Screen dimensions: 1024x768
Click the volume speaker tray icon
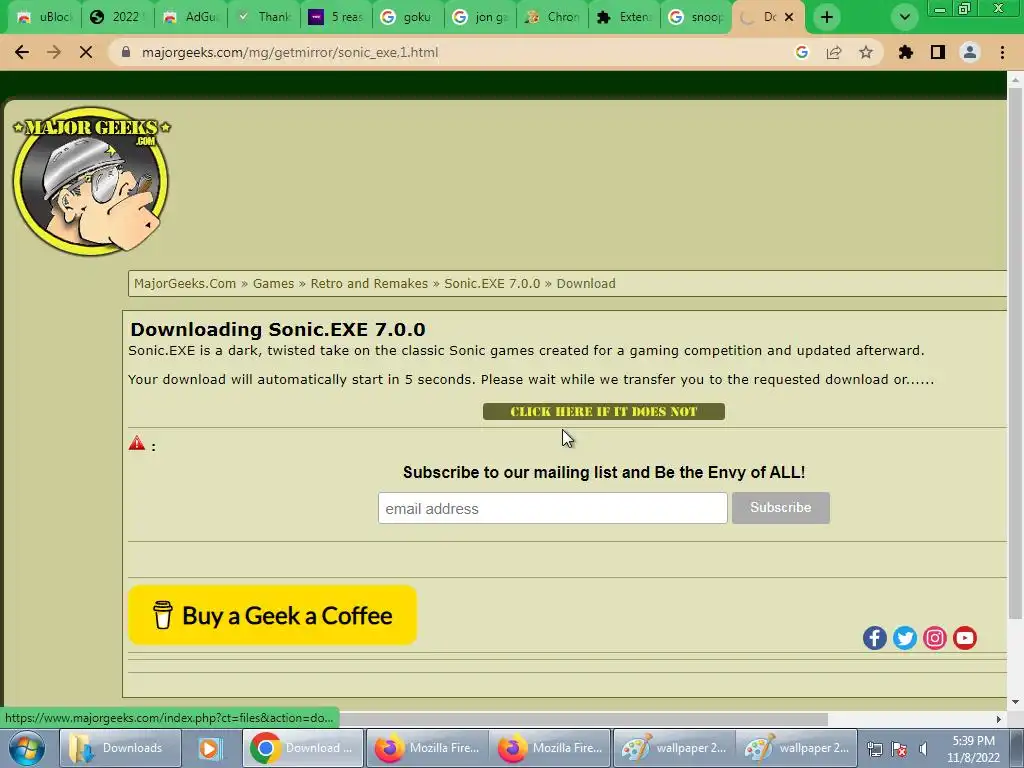923,749
